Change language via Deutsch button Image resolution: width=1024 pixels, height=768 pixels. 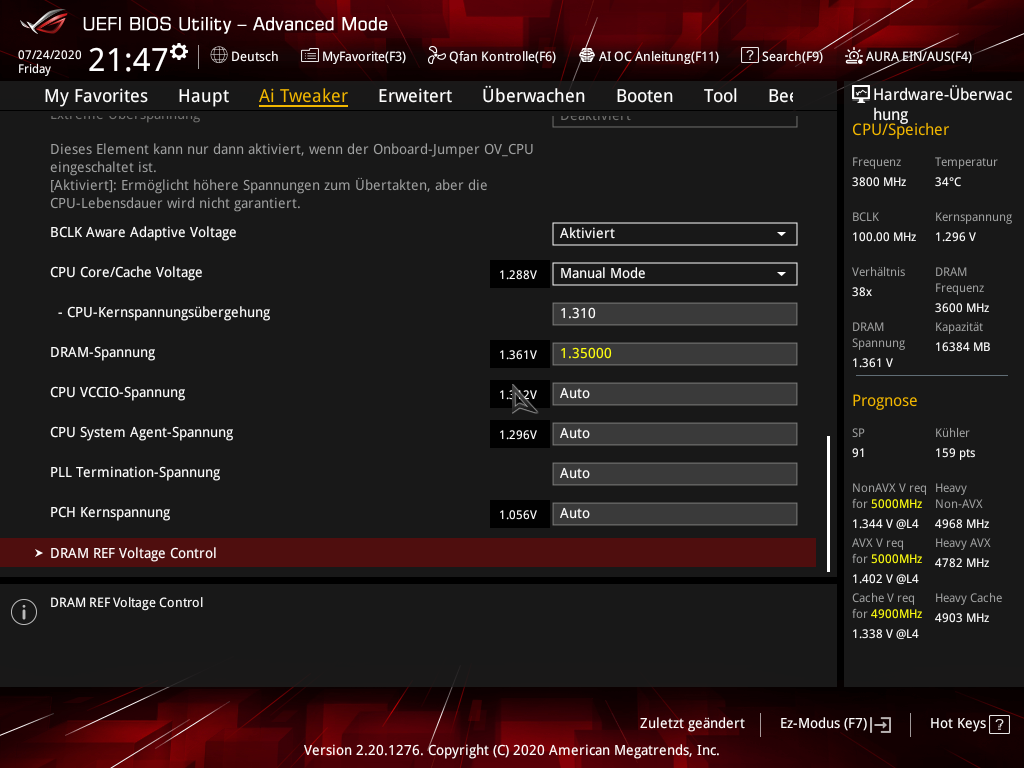(244, 56)
